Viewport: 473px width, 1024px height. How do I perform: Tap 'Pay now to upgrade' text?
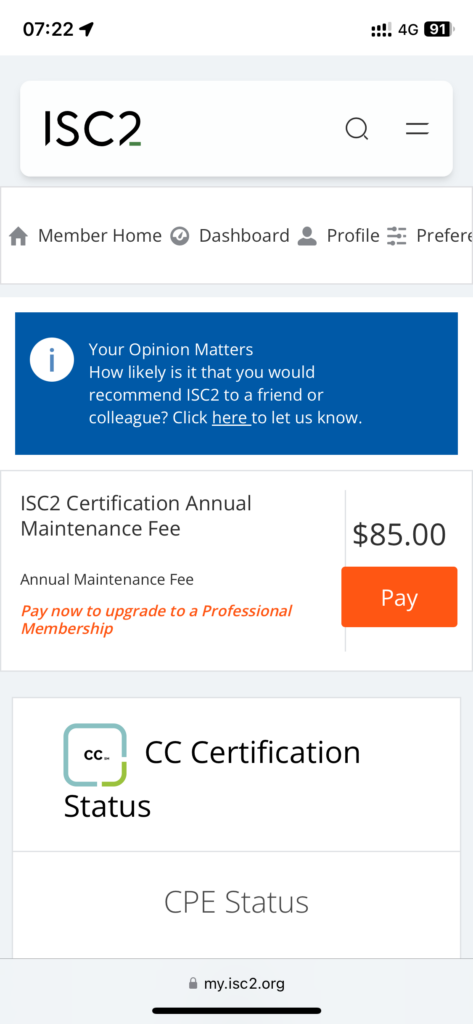(157, 620)
